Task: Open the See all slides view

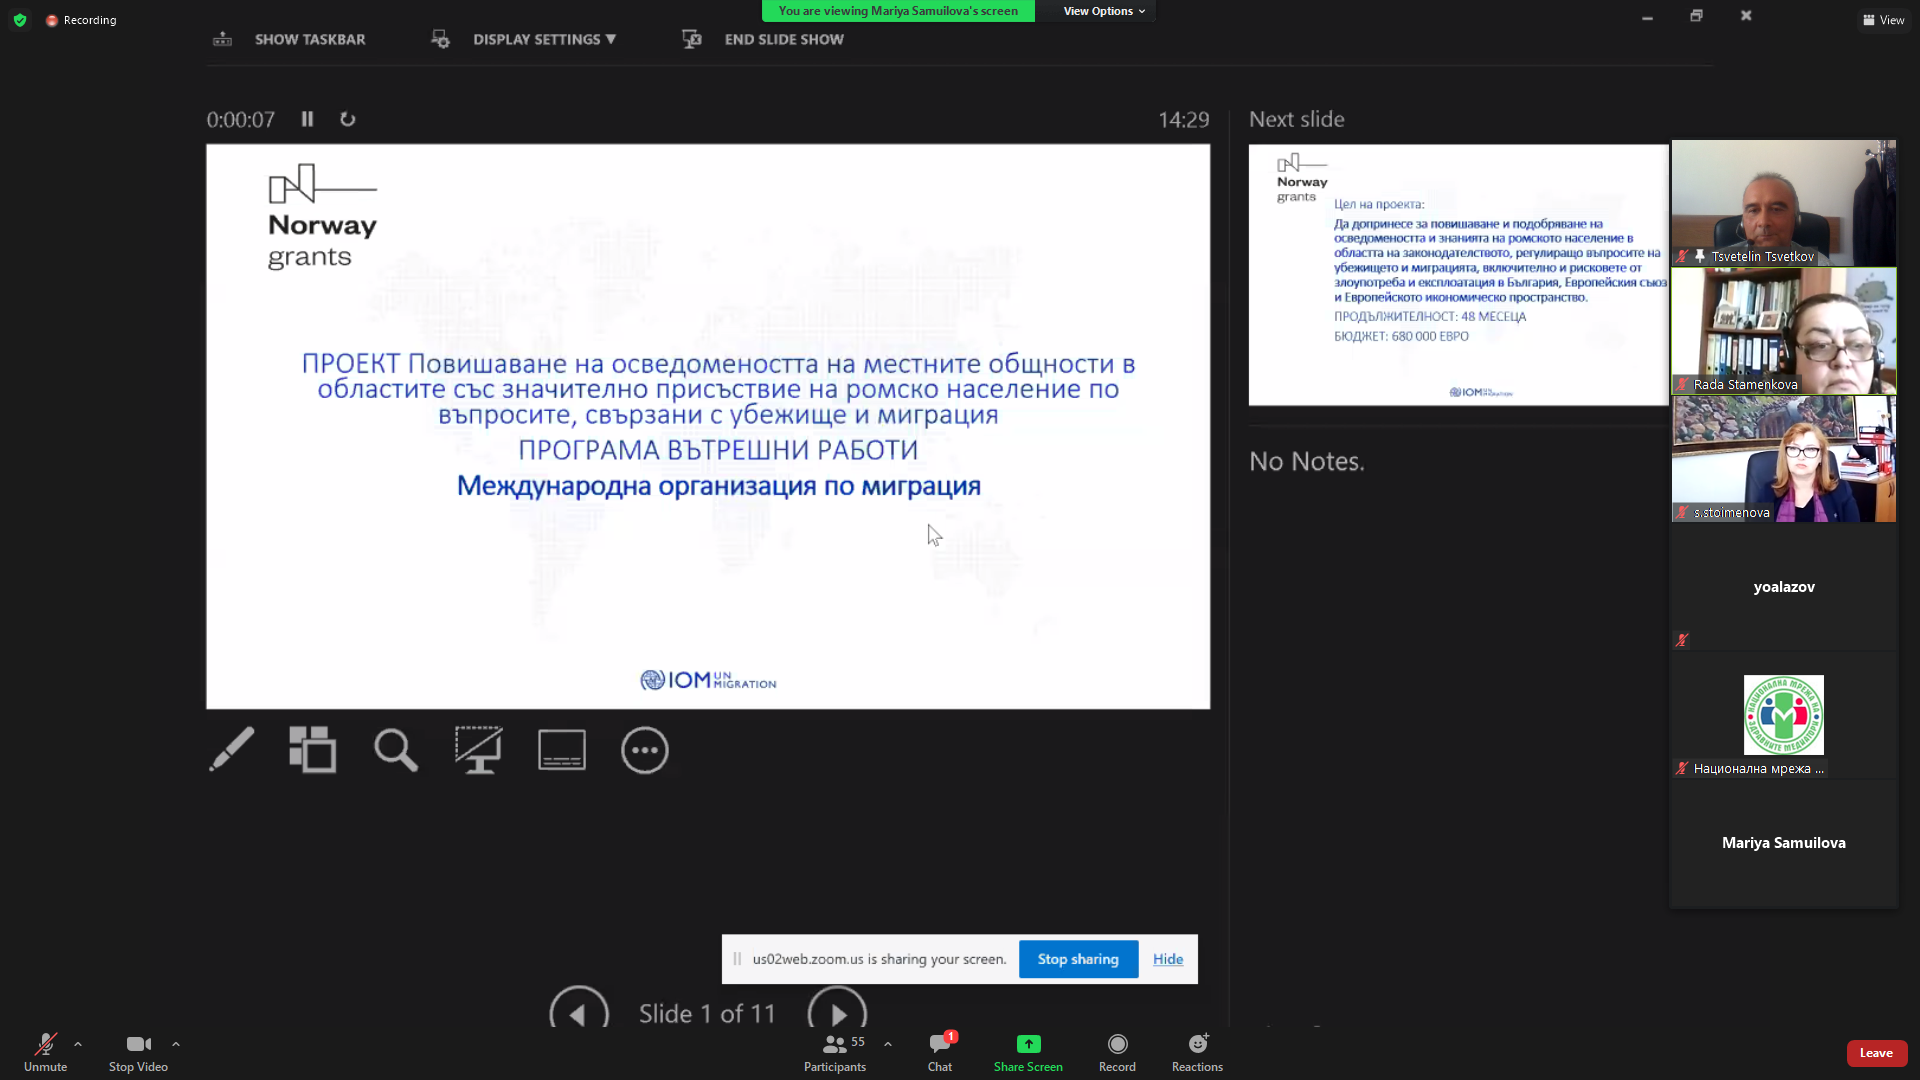Action: [313, 750]
